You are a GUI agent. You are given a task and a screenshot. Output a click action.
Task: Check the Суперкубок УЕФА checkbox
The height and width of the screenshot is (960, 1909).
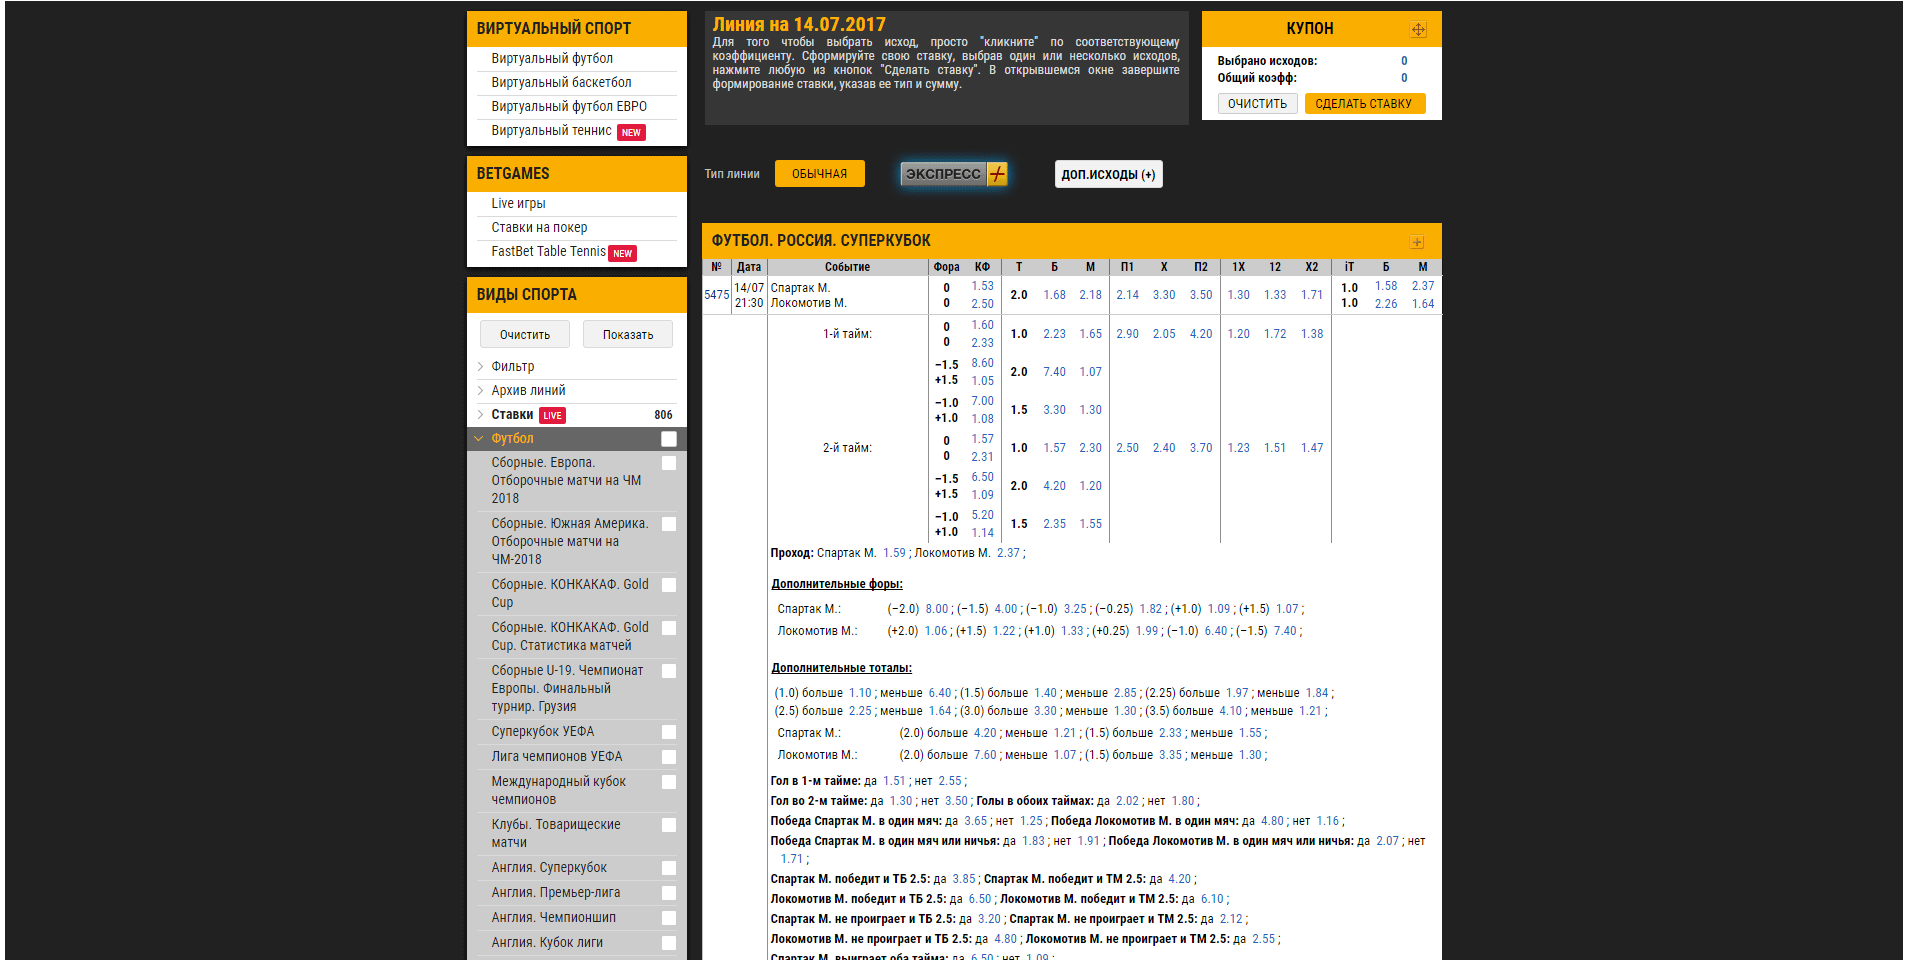669,732
